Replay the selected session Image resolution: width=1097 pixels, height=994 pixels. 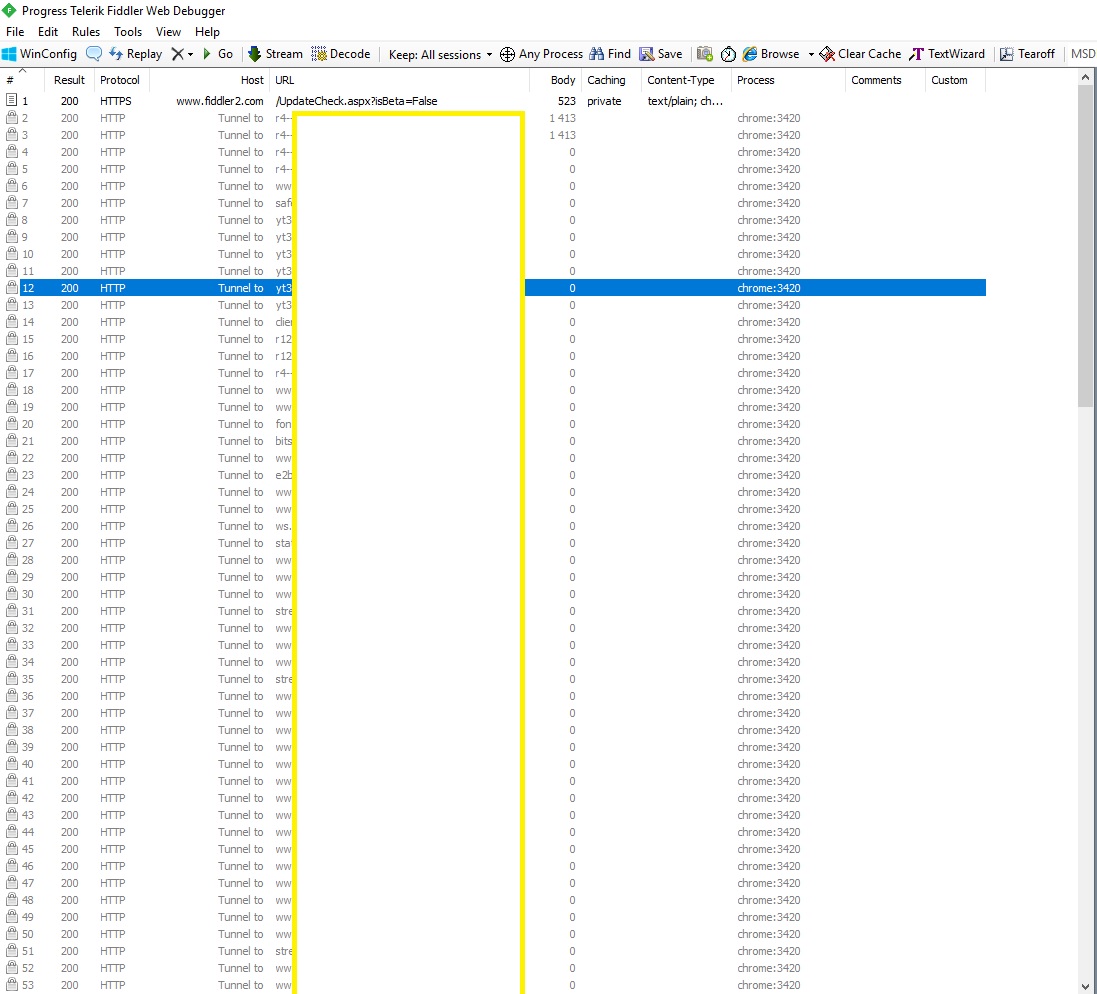[x=136, y=54]
